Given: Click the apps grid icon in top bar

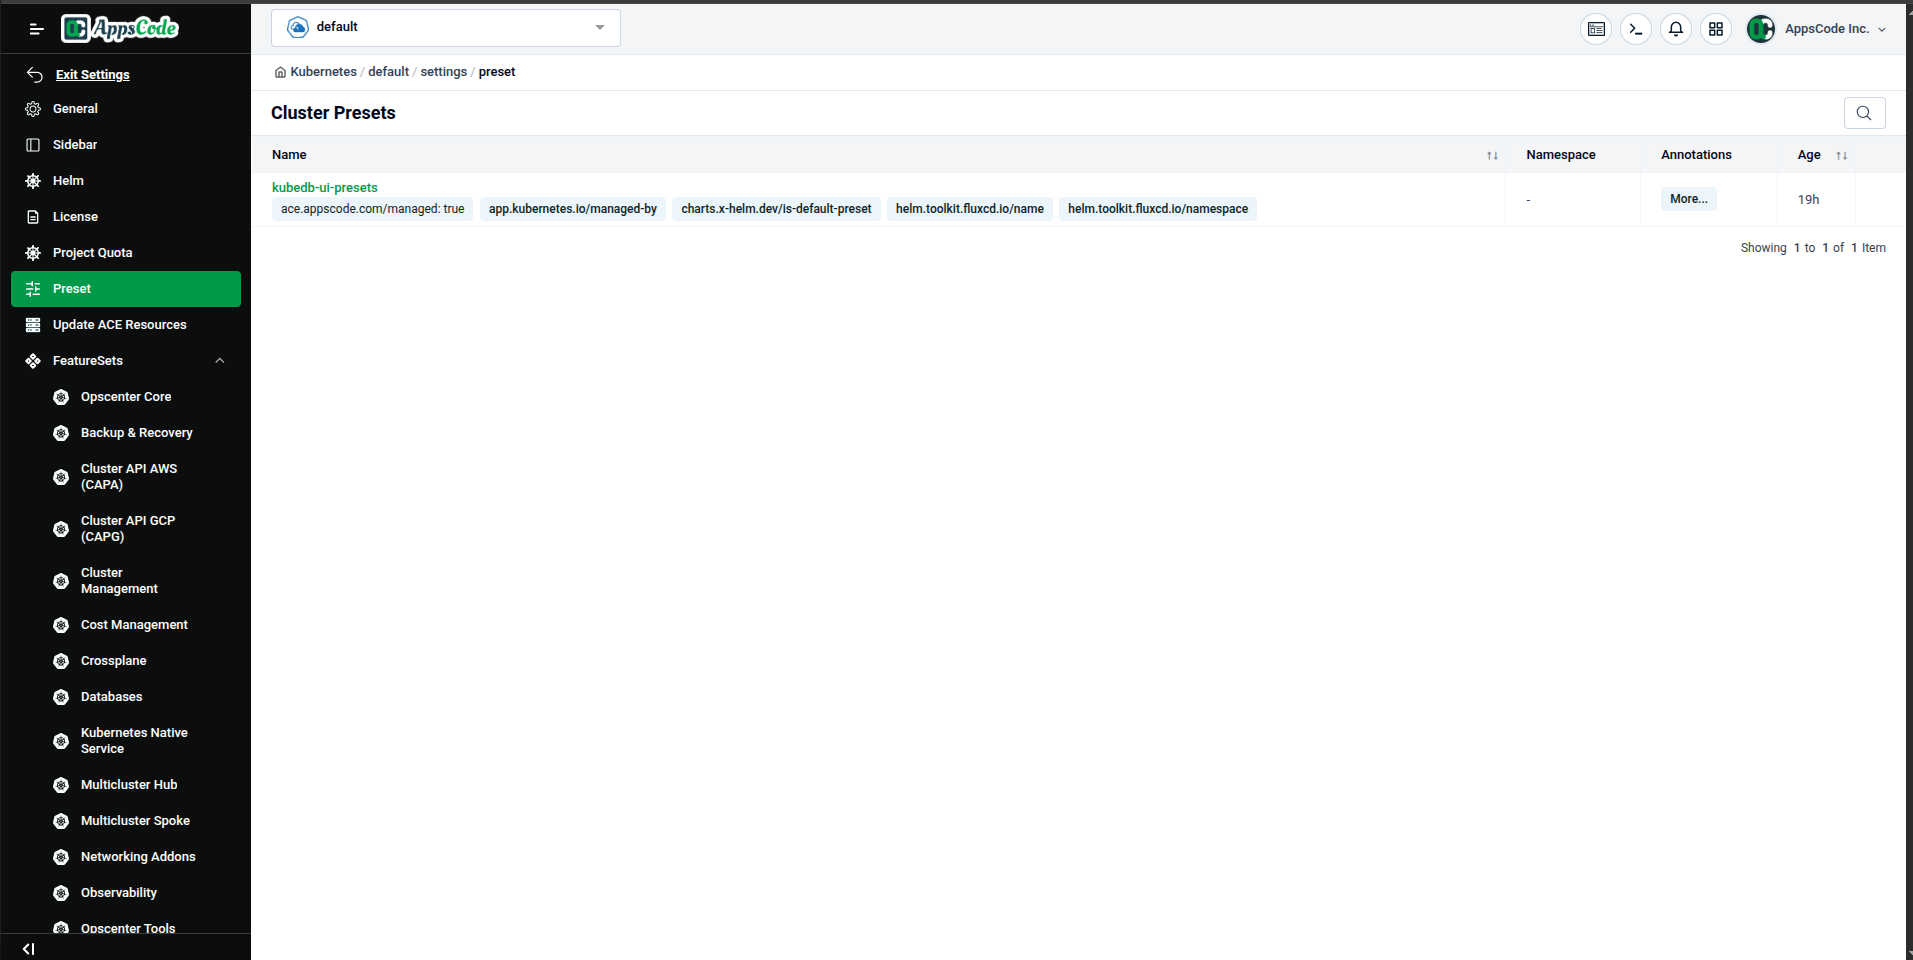Looking at the screenshot, I should tap(1715, 29).
